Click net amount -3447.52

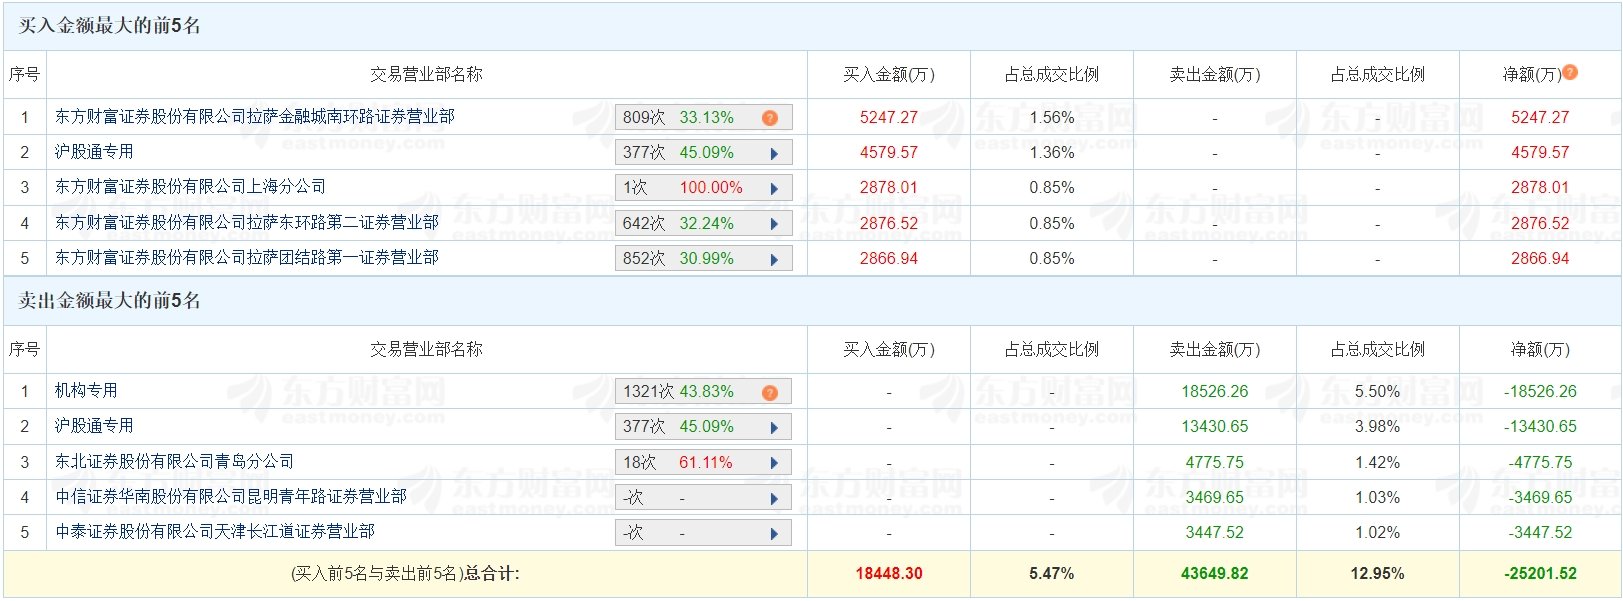pos(1540,532)
